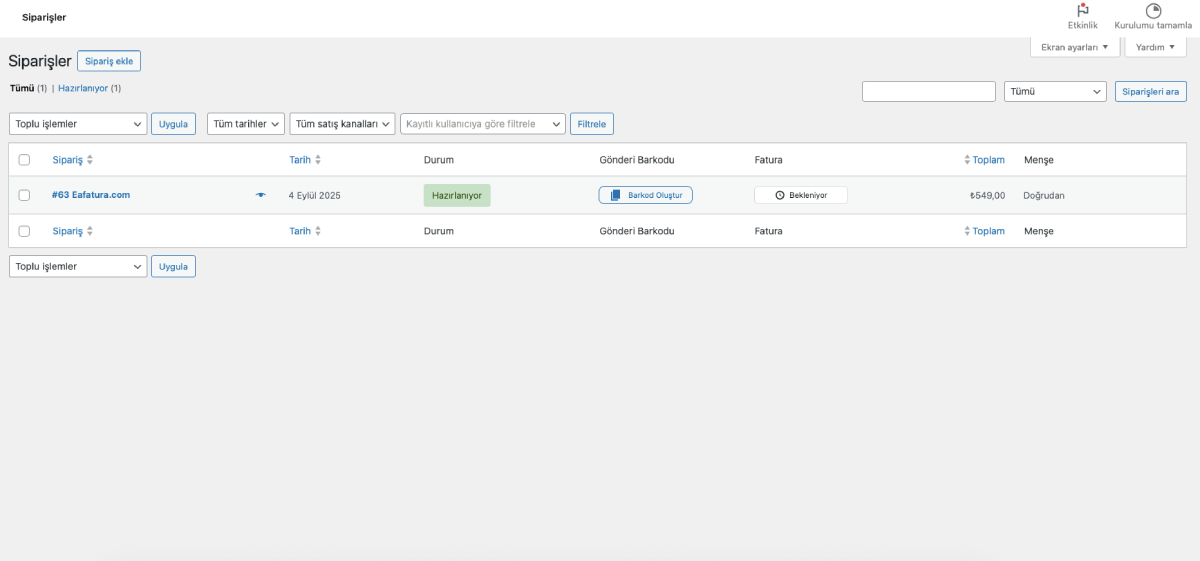Open the top Toplu işlemler dropdown
Screen dimensions: 1200x561
(78, 124)
